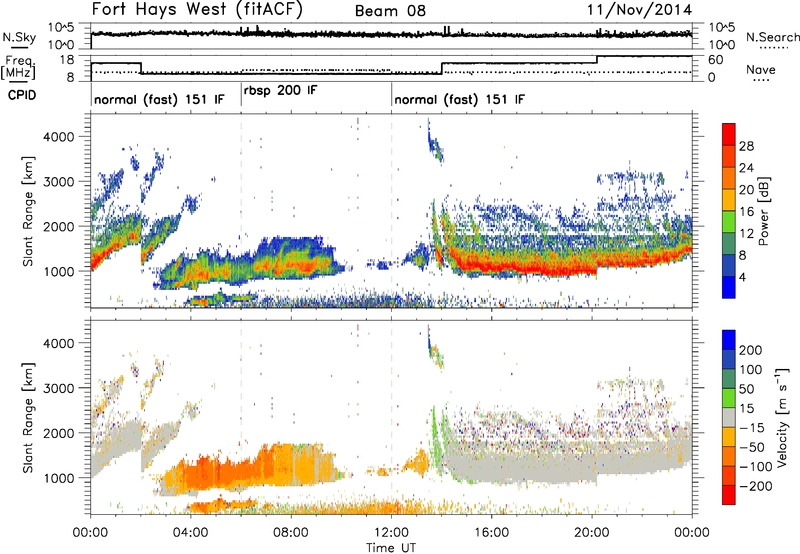Select the 'rbsp 200 IF' label
This screenshot has height=554, width=800.
pos(280,91)
